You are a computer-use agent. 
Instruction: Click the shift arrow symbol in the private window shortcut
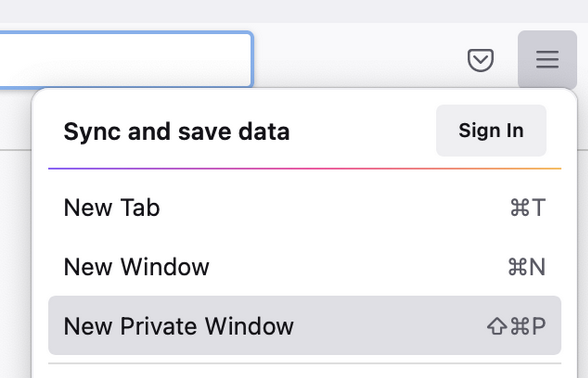[x=497, y=326]
